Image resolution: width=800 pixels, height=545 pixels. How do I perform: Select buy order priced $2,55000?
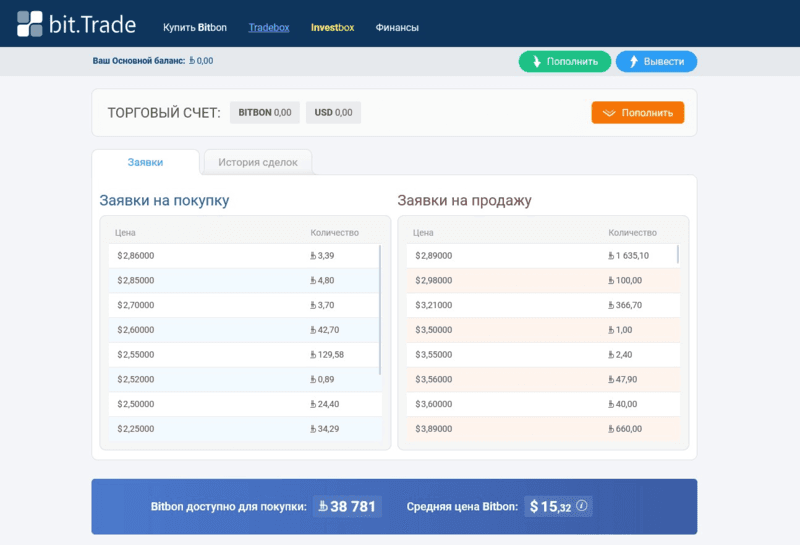coord(243,355)
